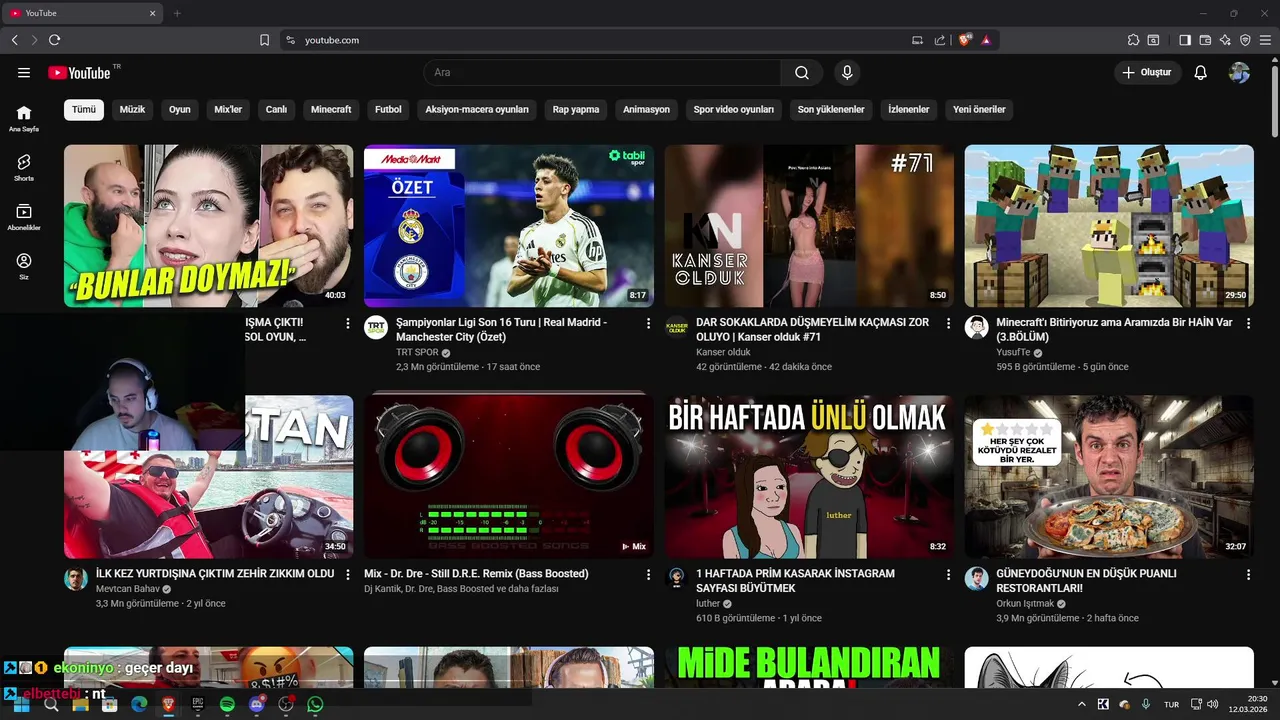Click the Oluştur create button
The height and width of the screenshot is (720, 1280).
[x=1147, y=72]
